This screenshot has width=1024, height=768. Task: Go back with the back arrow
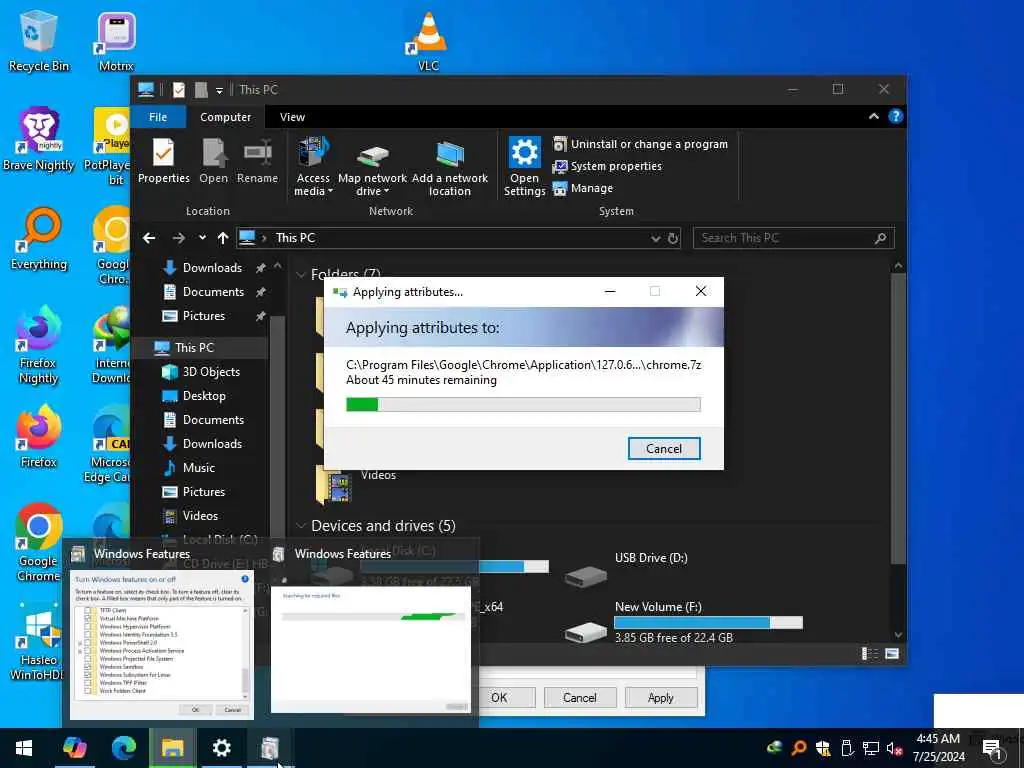pos(149,238)
